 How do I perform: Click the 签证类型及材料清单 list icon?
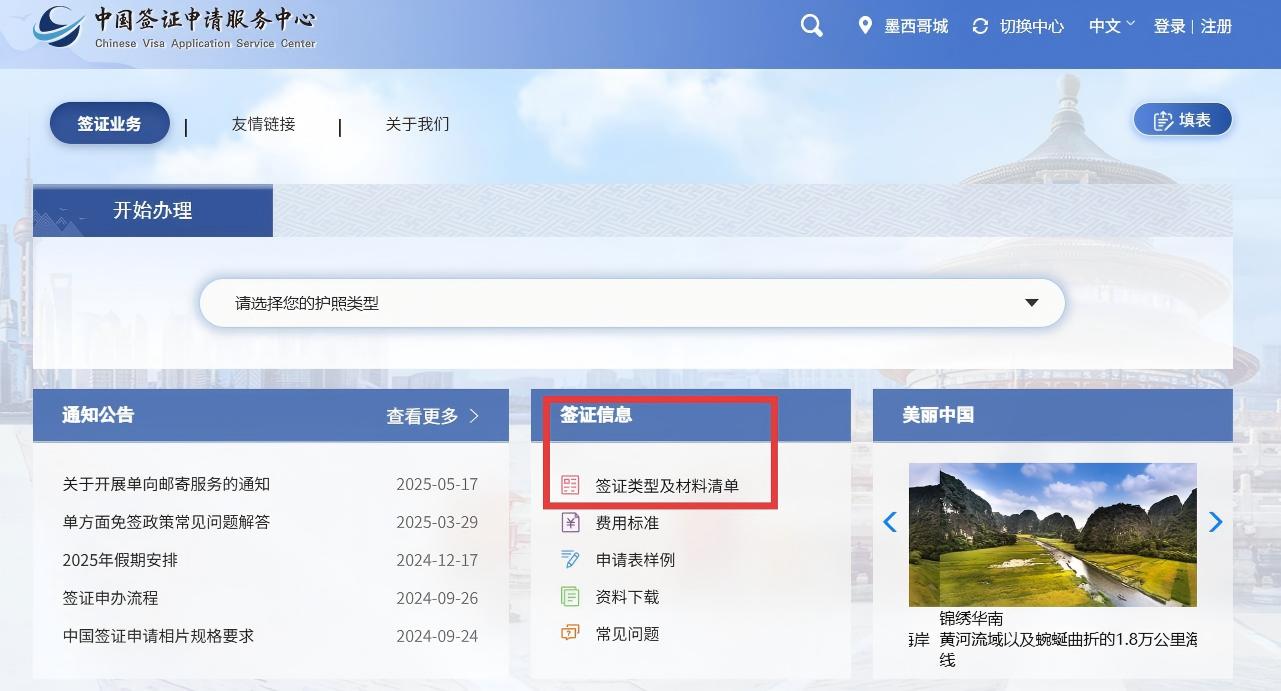570,485
